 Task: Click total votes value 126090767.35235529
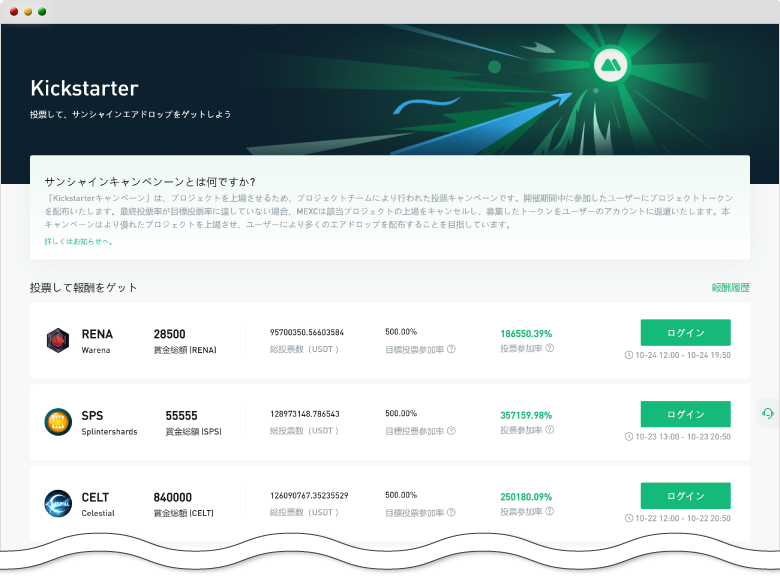309,495
